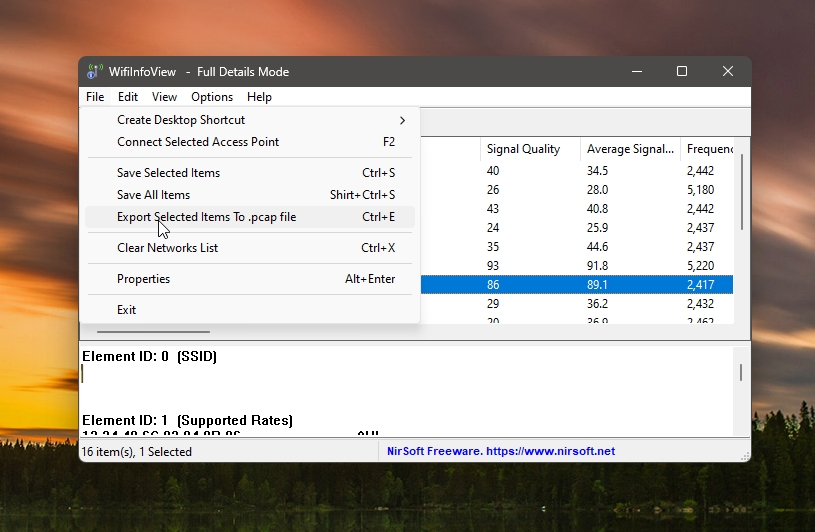
Task: Click the details pane vertical scrollbar
Action: pyautogui.click(x=741, y=372)
